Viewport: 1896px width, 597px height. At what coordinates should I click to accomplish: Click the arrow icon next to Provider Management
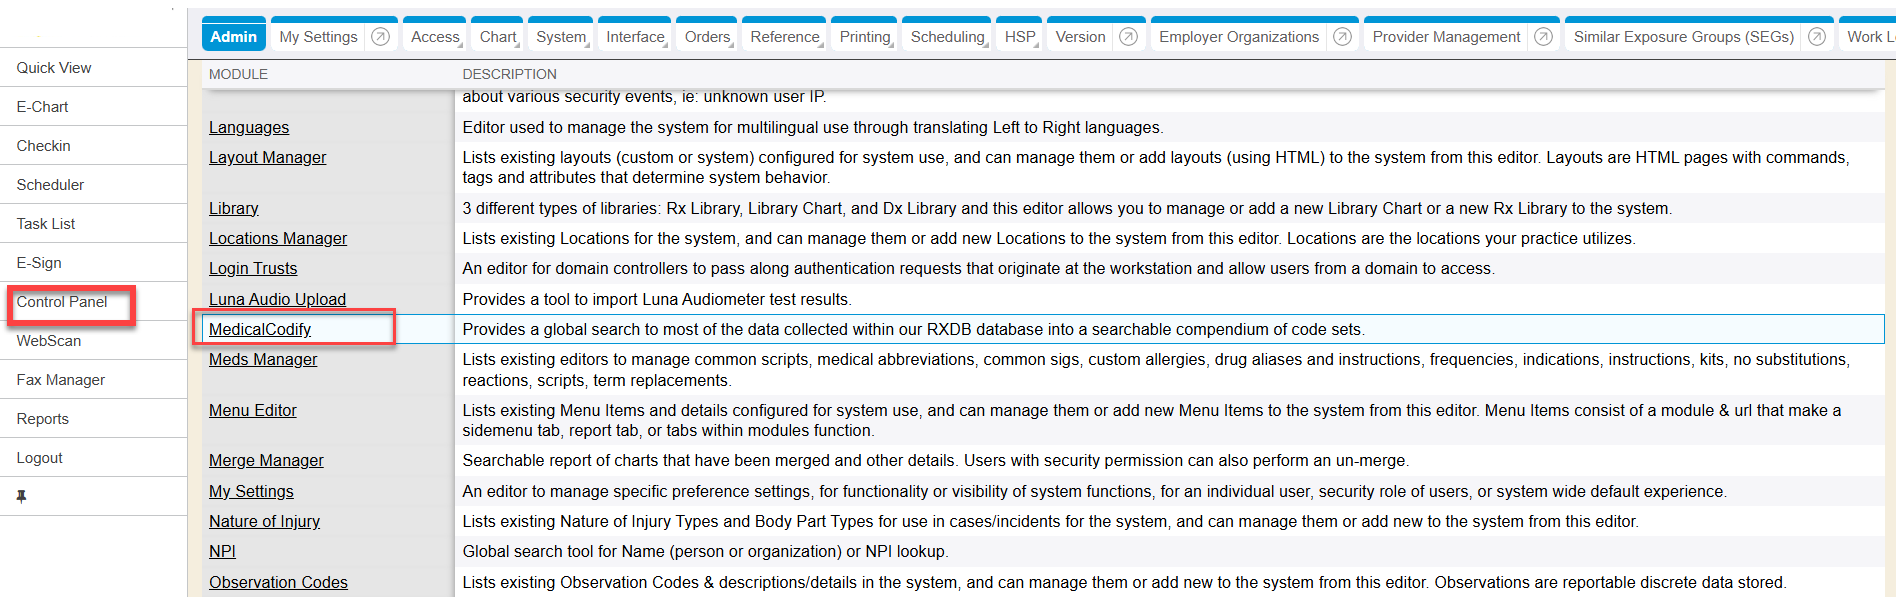(1543, 37)
